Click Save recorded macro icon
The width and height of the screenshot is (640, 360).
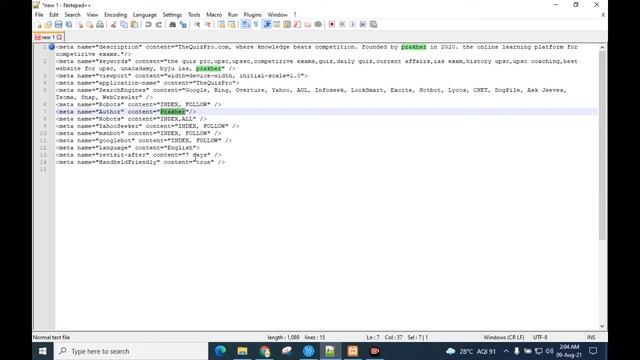(373, 24)
